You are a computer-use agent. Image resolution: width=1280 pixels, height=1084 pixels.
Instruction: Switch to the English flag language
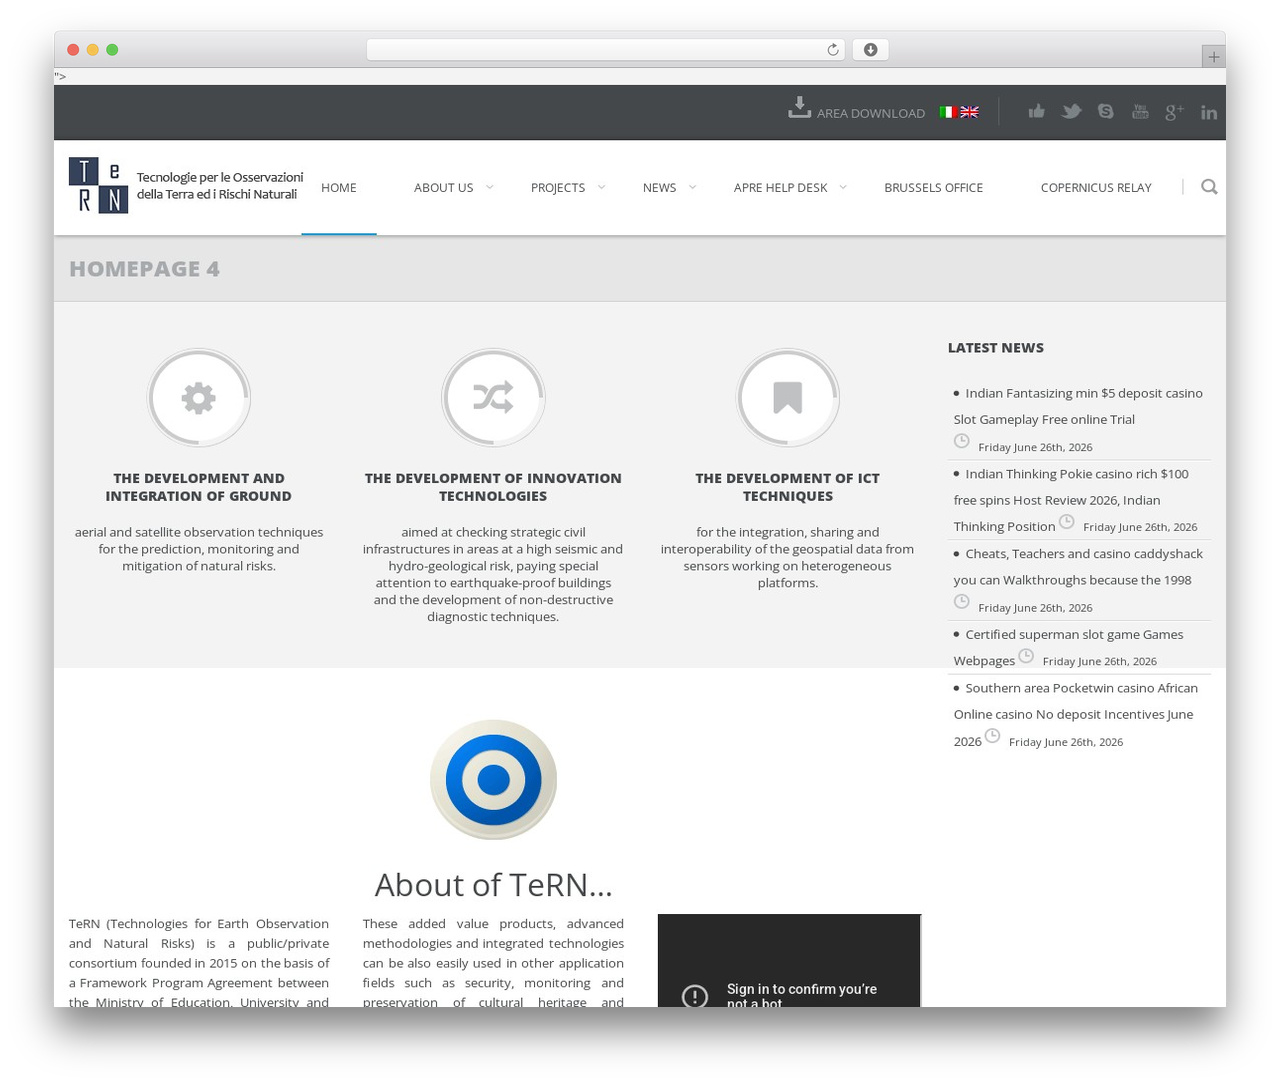(x=969, y=112)
